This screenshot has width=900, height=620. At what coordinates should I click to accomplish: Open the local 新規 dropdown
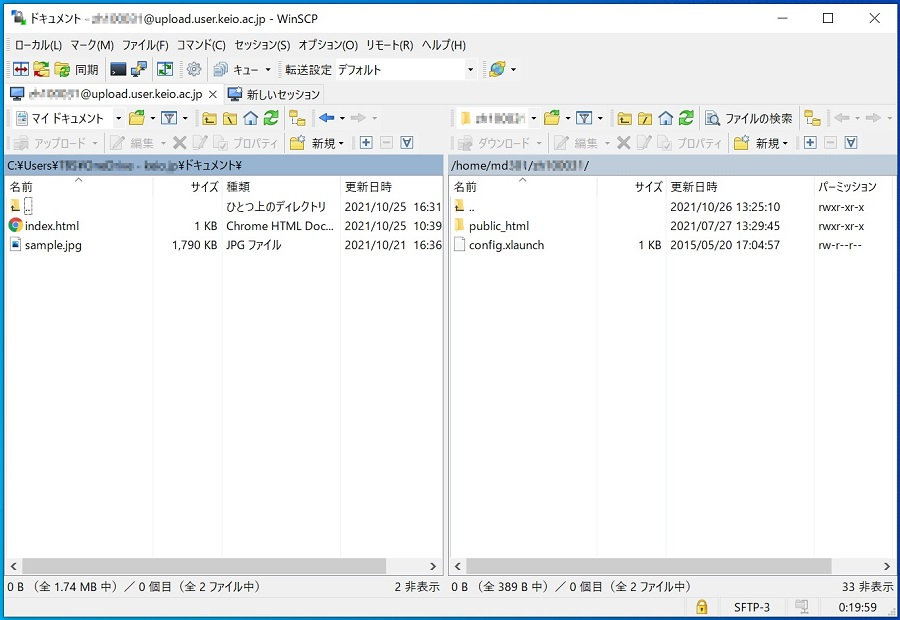click(318, 143)
